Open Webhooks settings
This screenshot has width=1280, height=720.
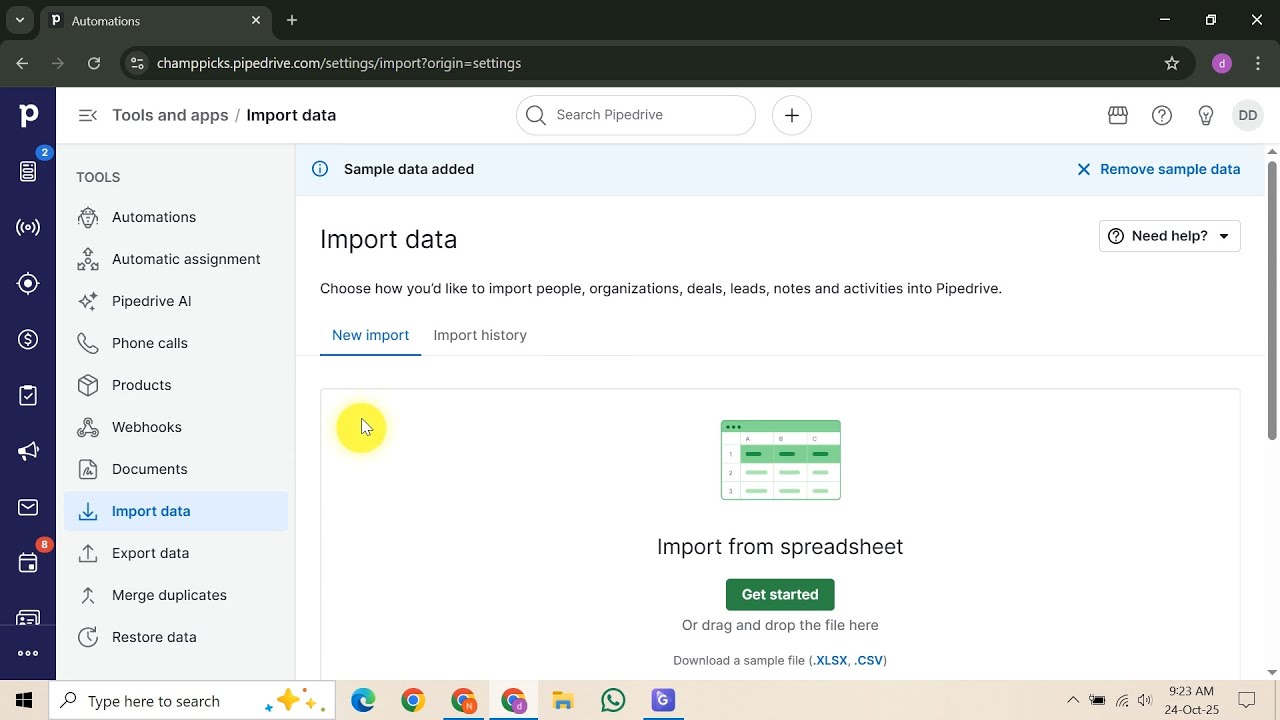[x=176, y=427]
